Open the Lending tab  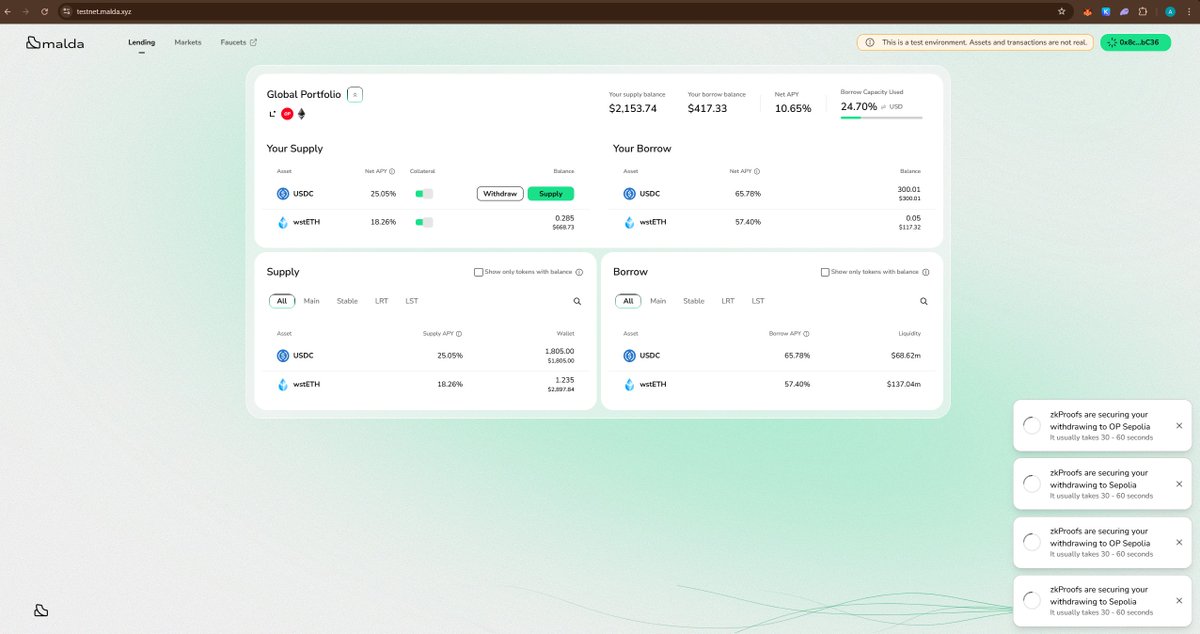click(x=141, y=43)
